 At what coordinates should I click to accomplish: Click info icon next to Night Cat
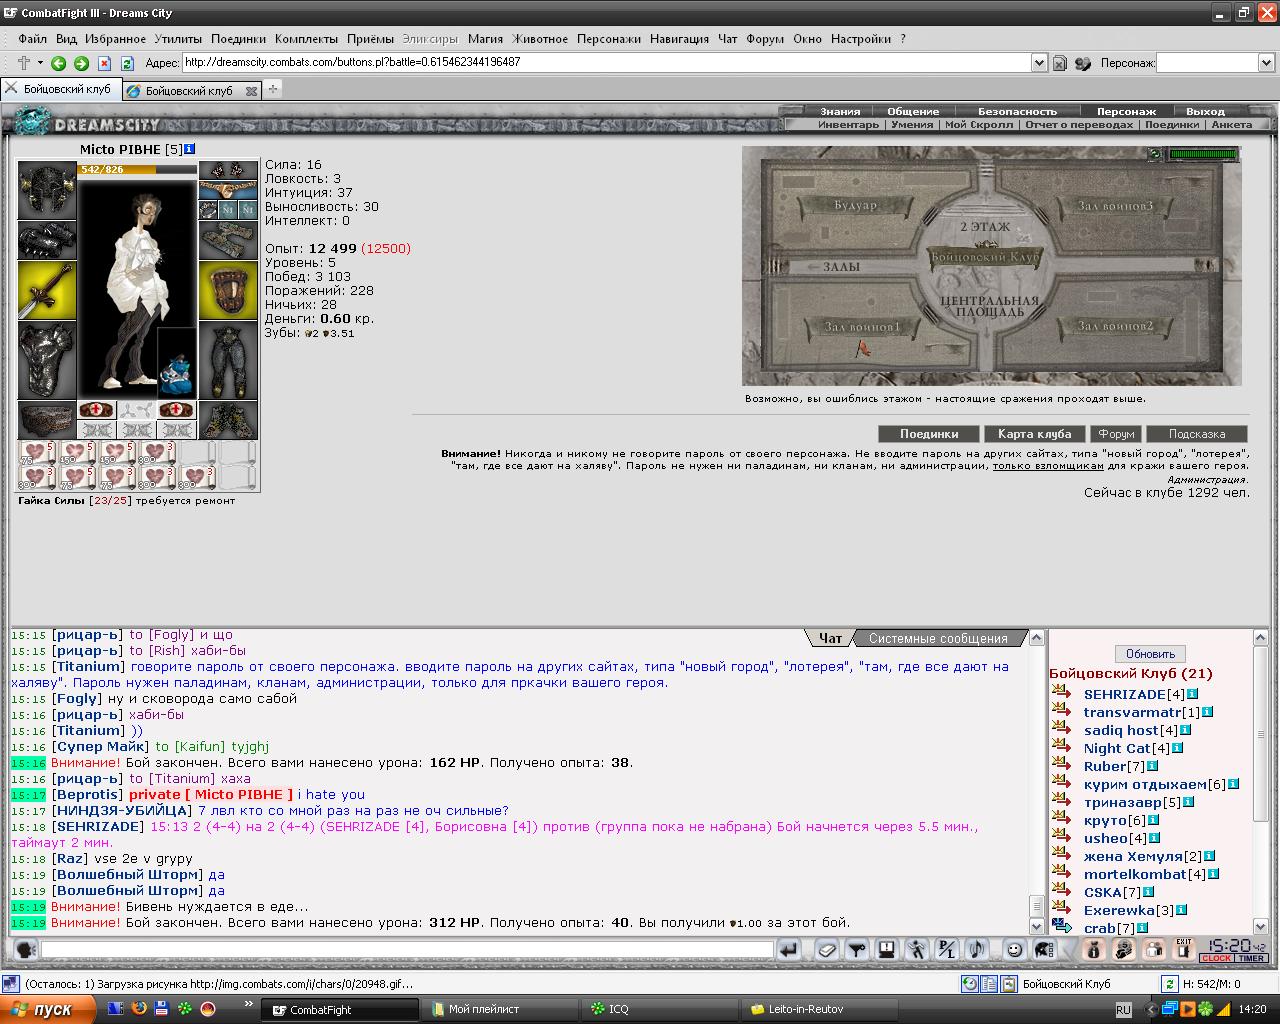(x=1177, y=748)
